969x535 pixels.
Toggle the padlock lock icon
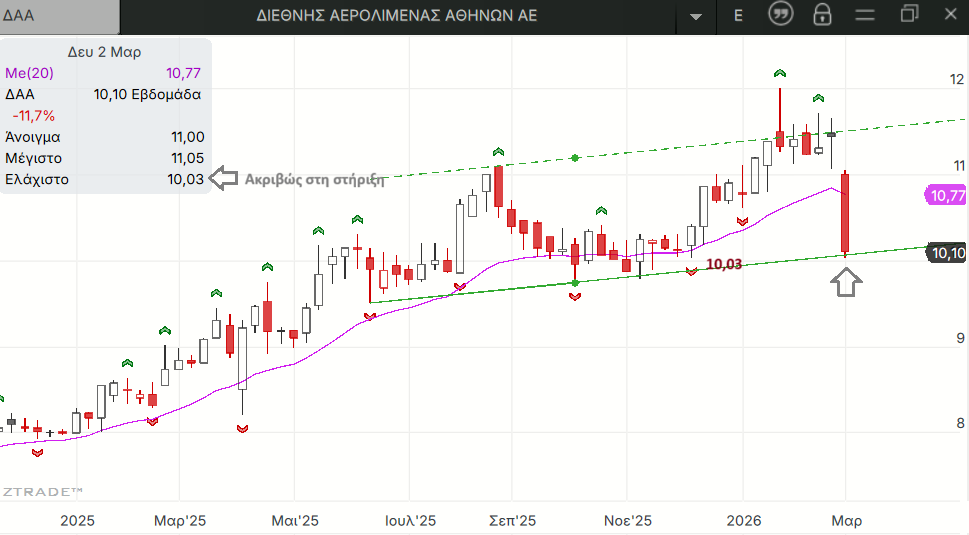pos(822,15)
